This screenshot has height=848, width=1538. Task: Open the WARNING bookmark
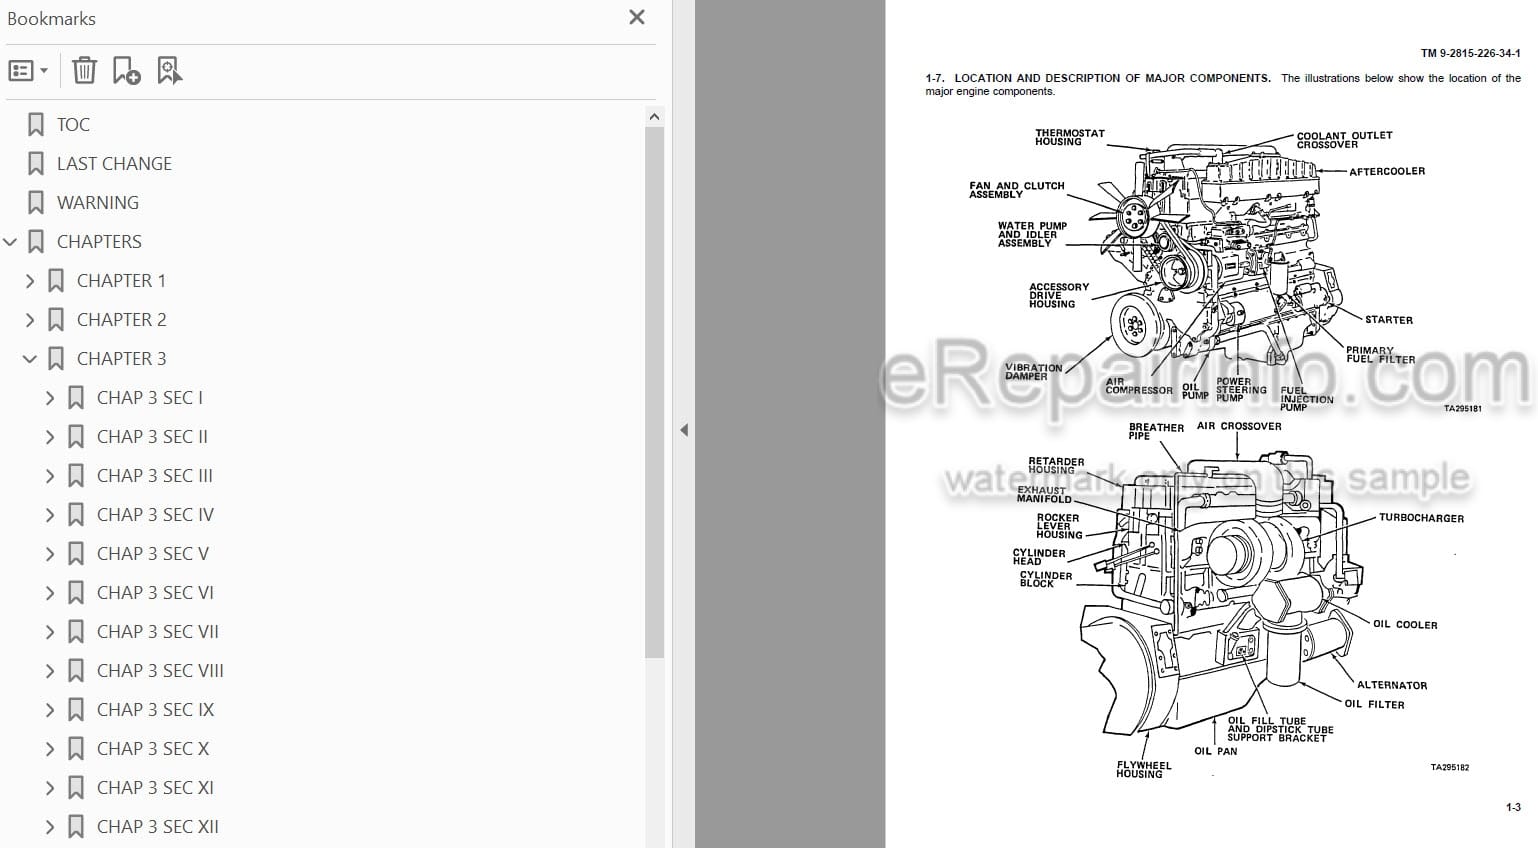tap(98, 203)
